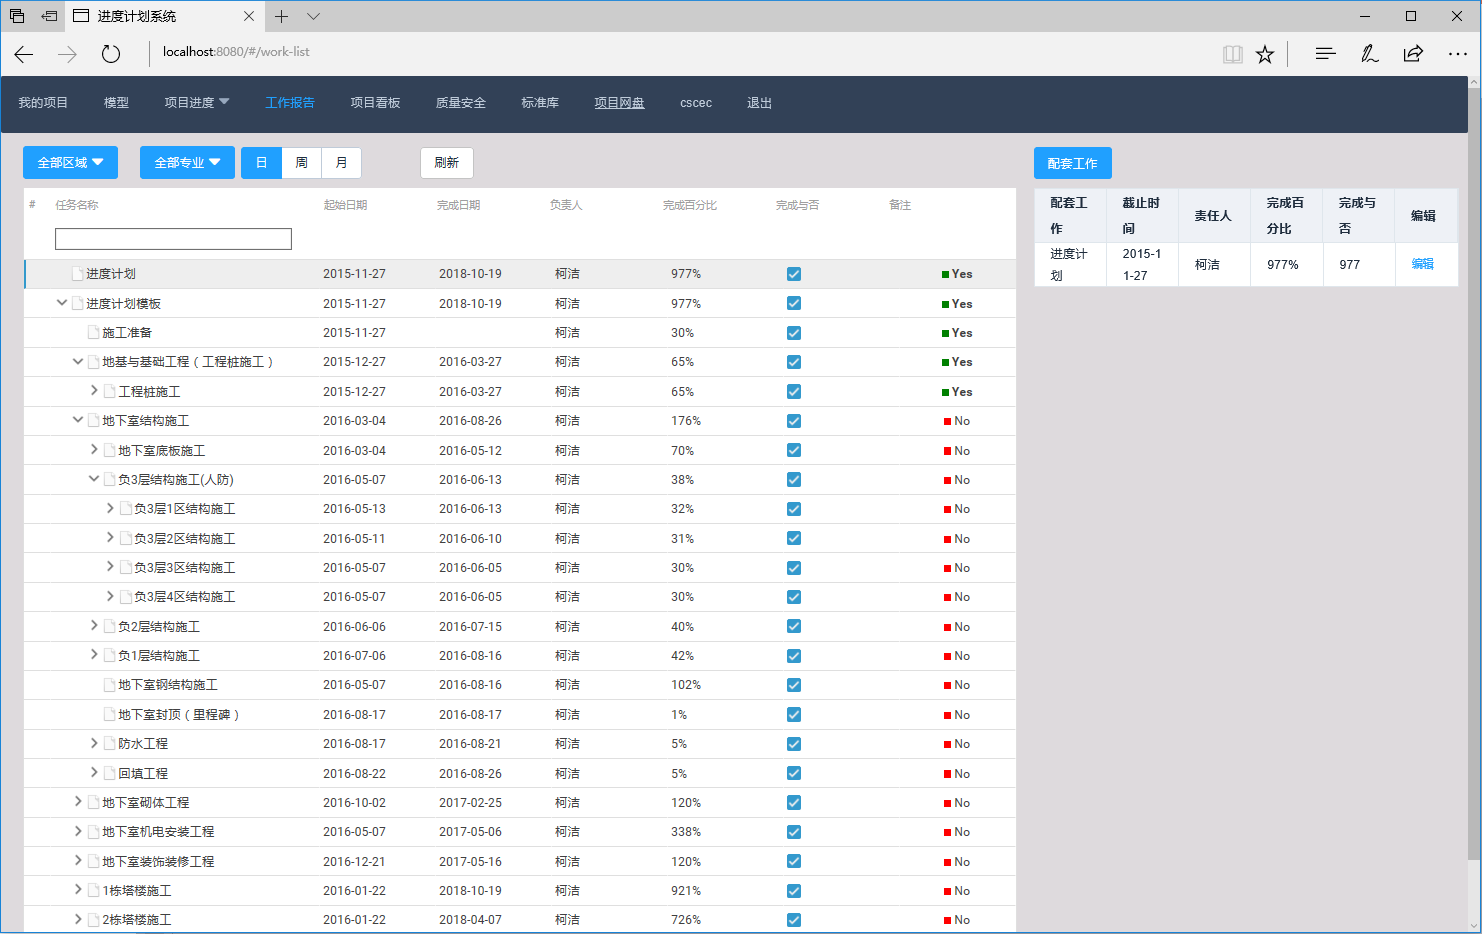Switch to 周 view tab
The image size is (1482, 934).
tap(301, 162)
